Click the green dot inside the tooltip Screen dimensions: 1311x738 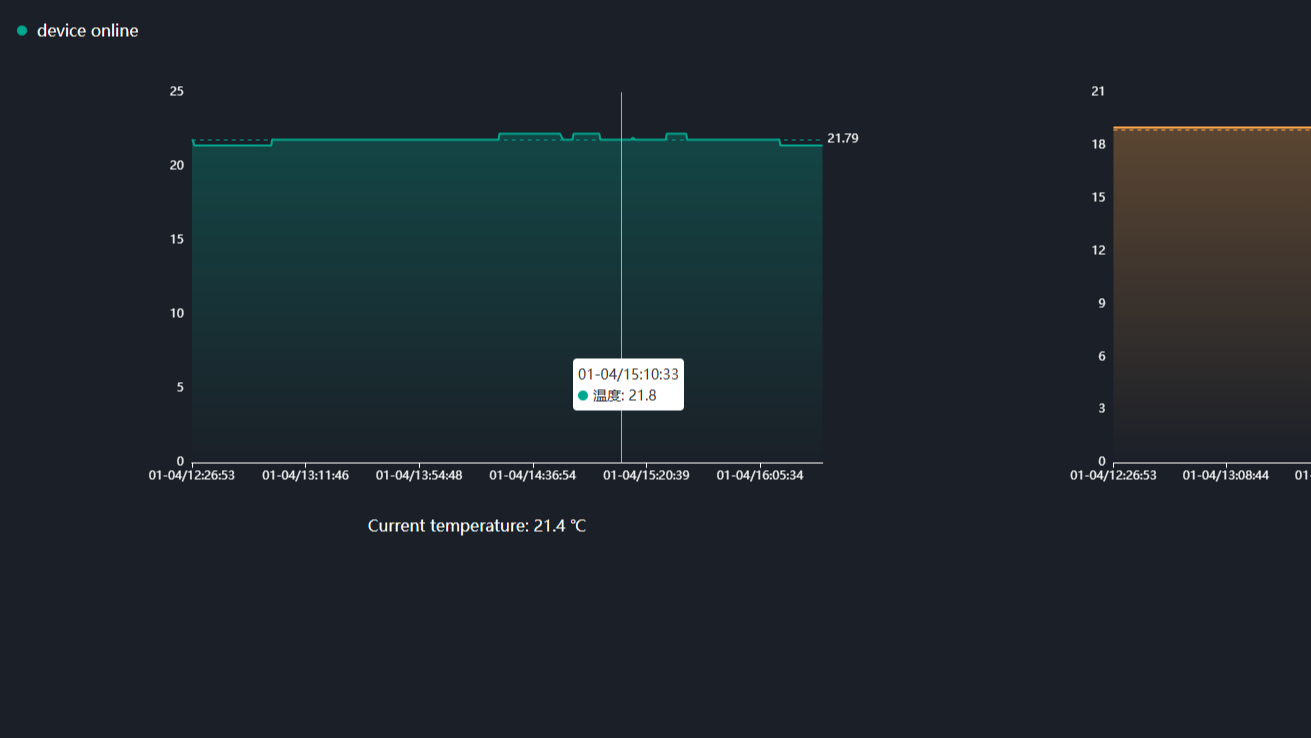pos(583,396)
